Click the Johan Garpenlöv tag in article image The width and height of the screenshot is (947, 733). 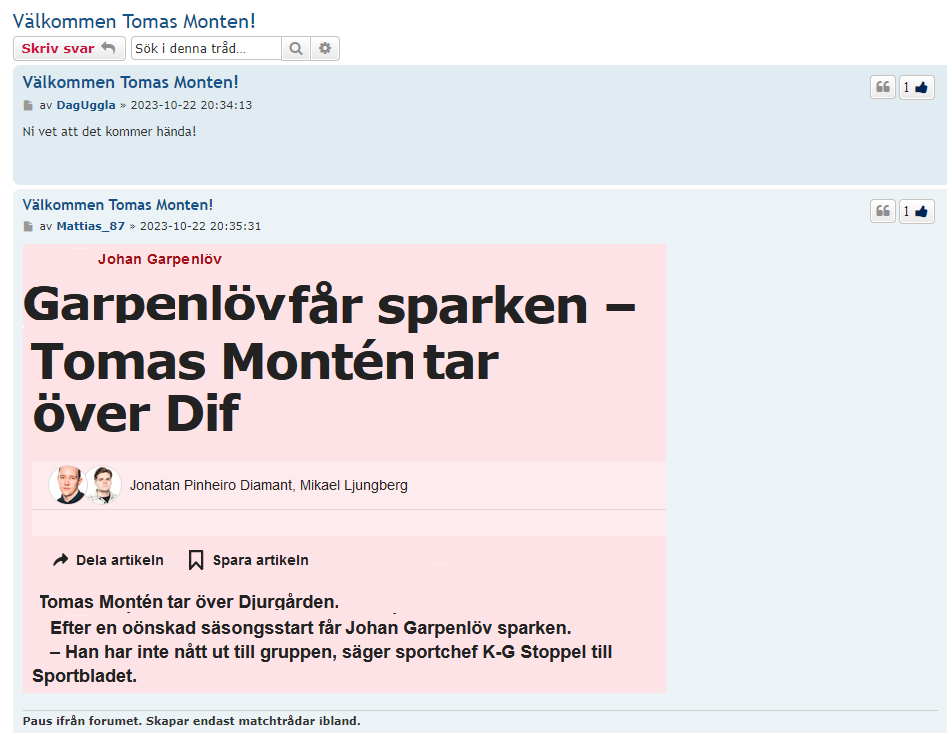[160, 259]
